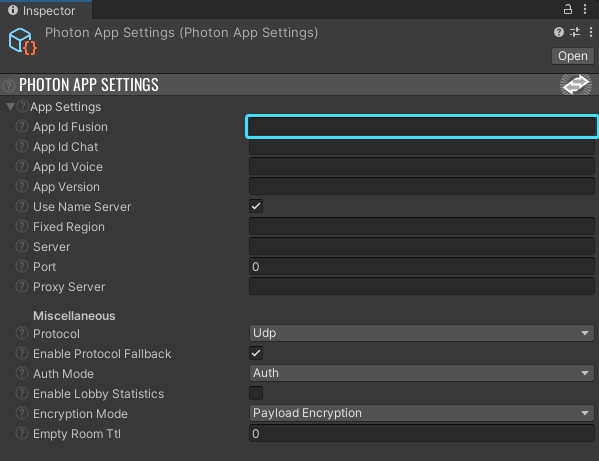Click the Fixed Region input field
599x461 pixels.
pyautogui.click(x=422, y=226)
